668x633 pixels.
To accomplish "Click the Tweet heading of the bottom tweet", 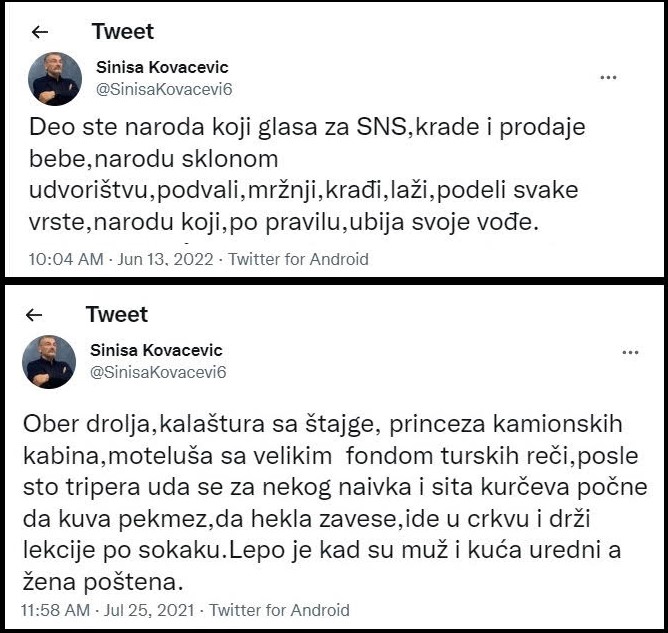I will (x=117, y=314).
